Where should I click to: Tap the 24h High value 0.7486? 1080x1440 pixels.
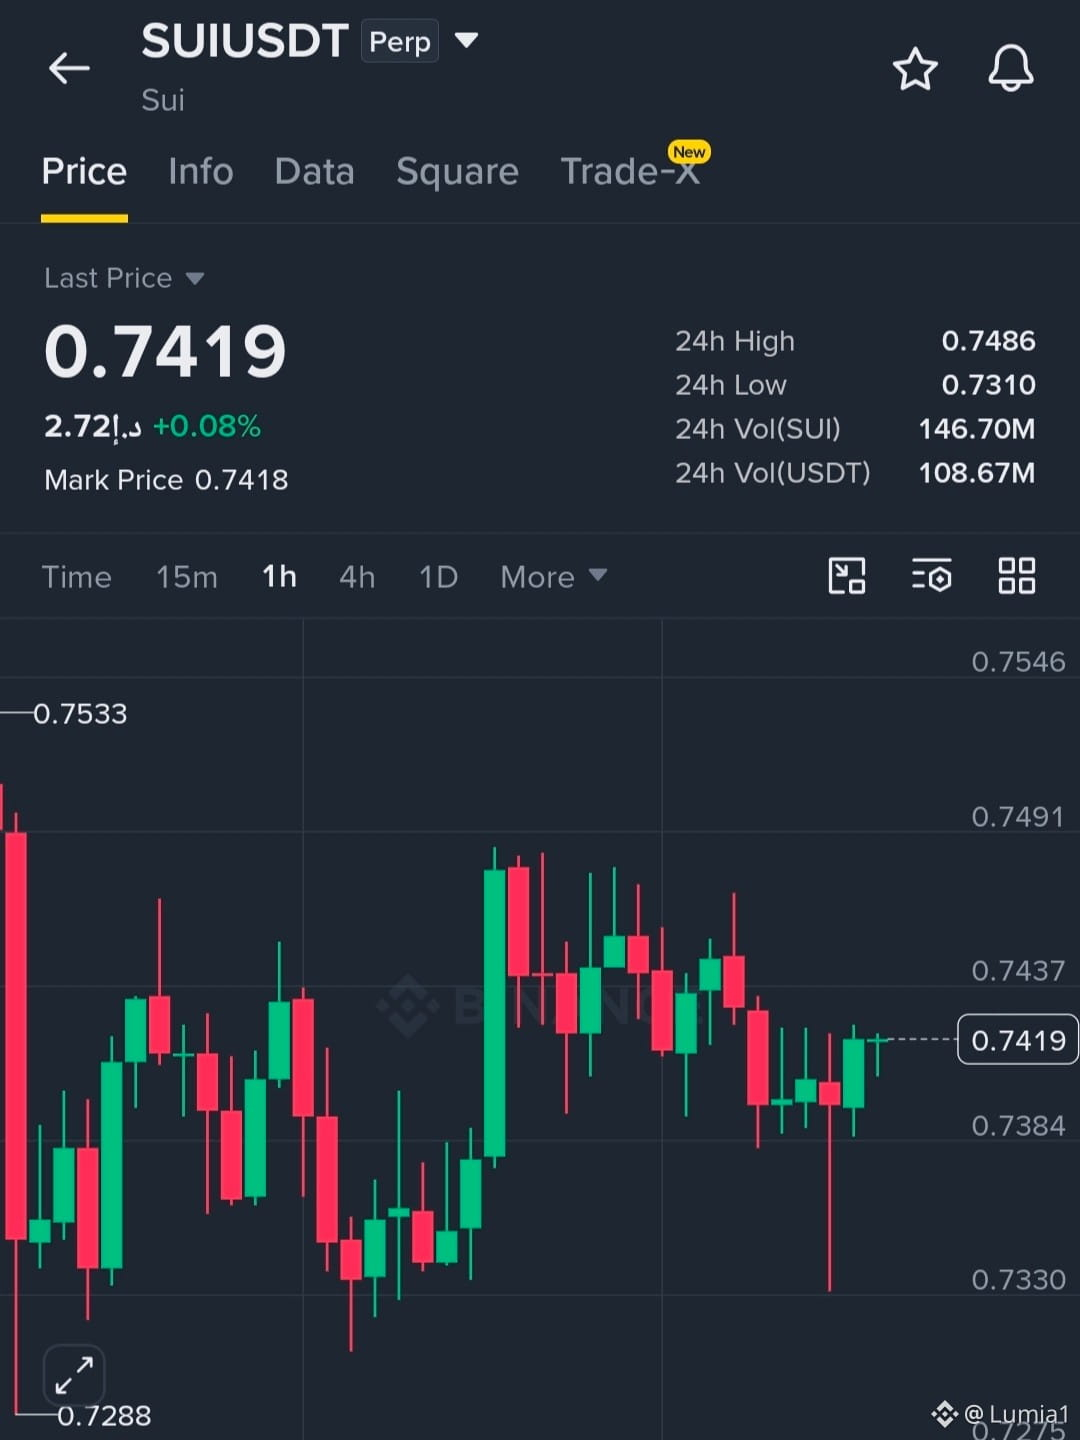(x=988, y=341)
